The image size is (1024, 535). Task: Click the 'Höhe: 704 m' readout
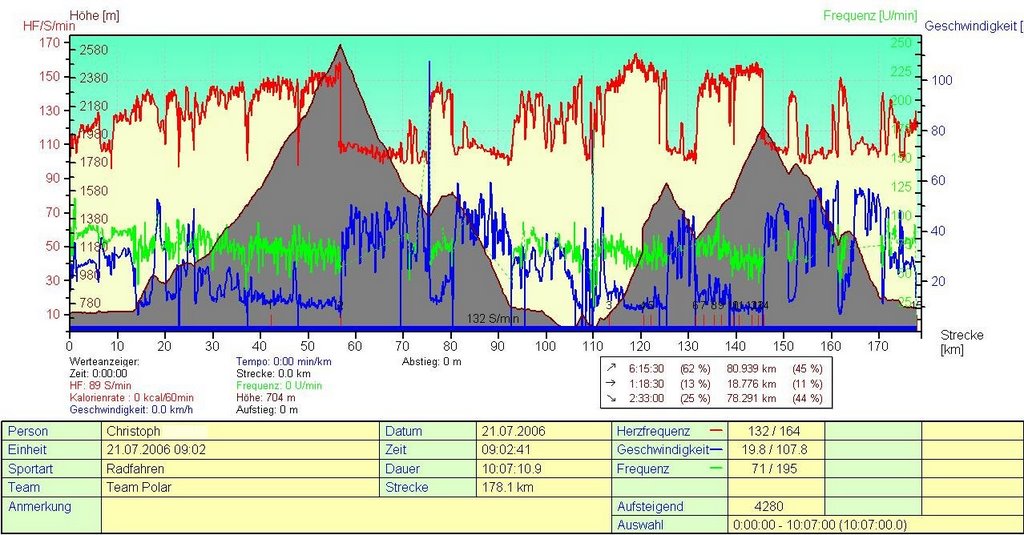tap(265, 397)
